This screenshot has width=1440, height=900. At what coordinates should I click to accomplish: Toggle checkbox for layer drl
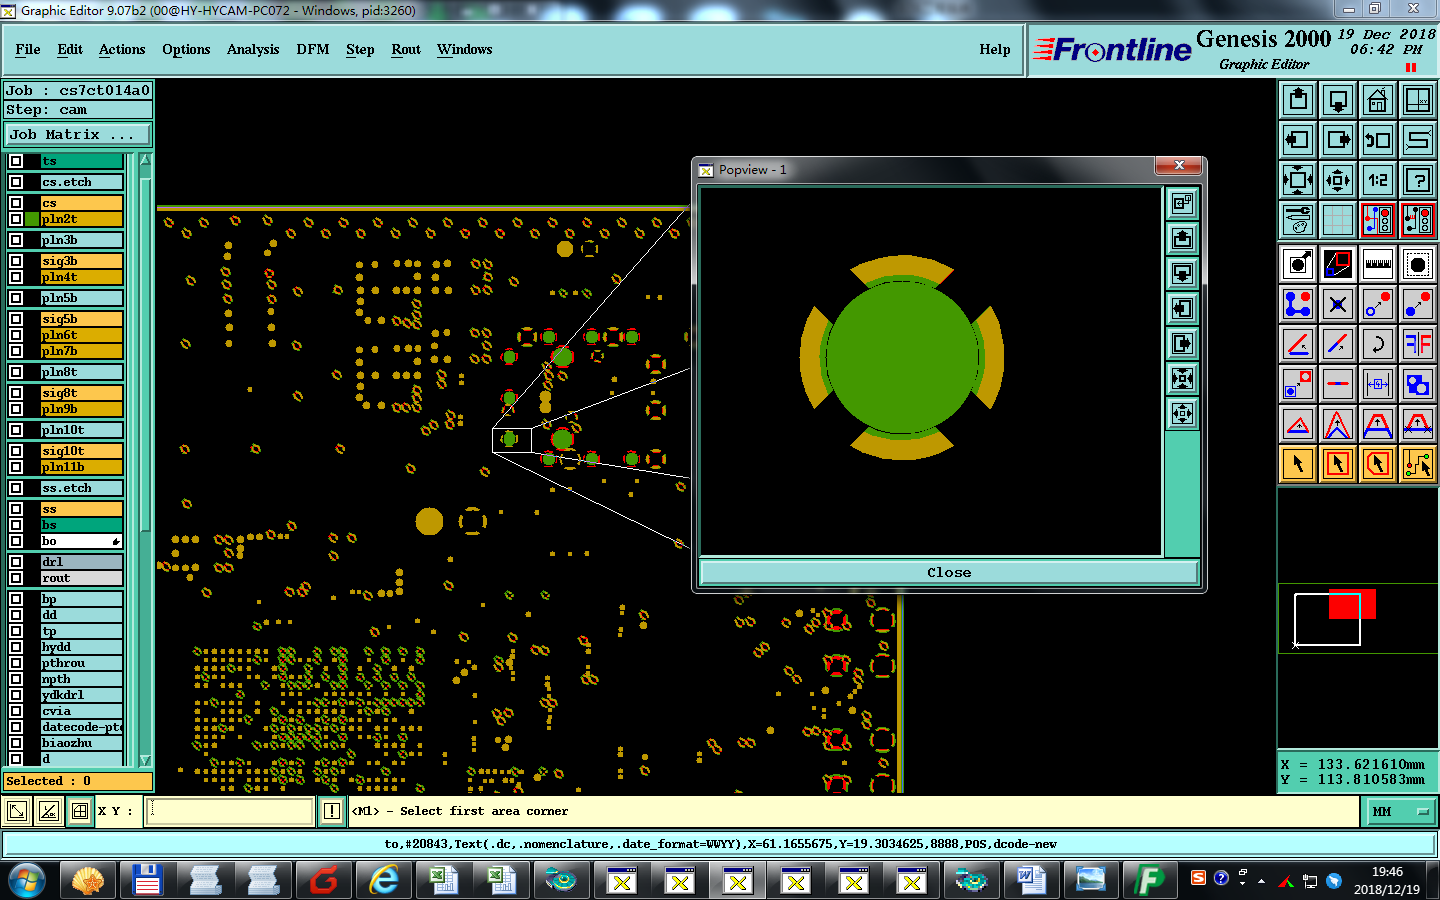pyautogui.click(x=16, y=562)
